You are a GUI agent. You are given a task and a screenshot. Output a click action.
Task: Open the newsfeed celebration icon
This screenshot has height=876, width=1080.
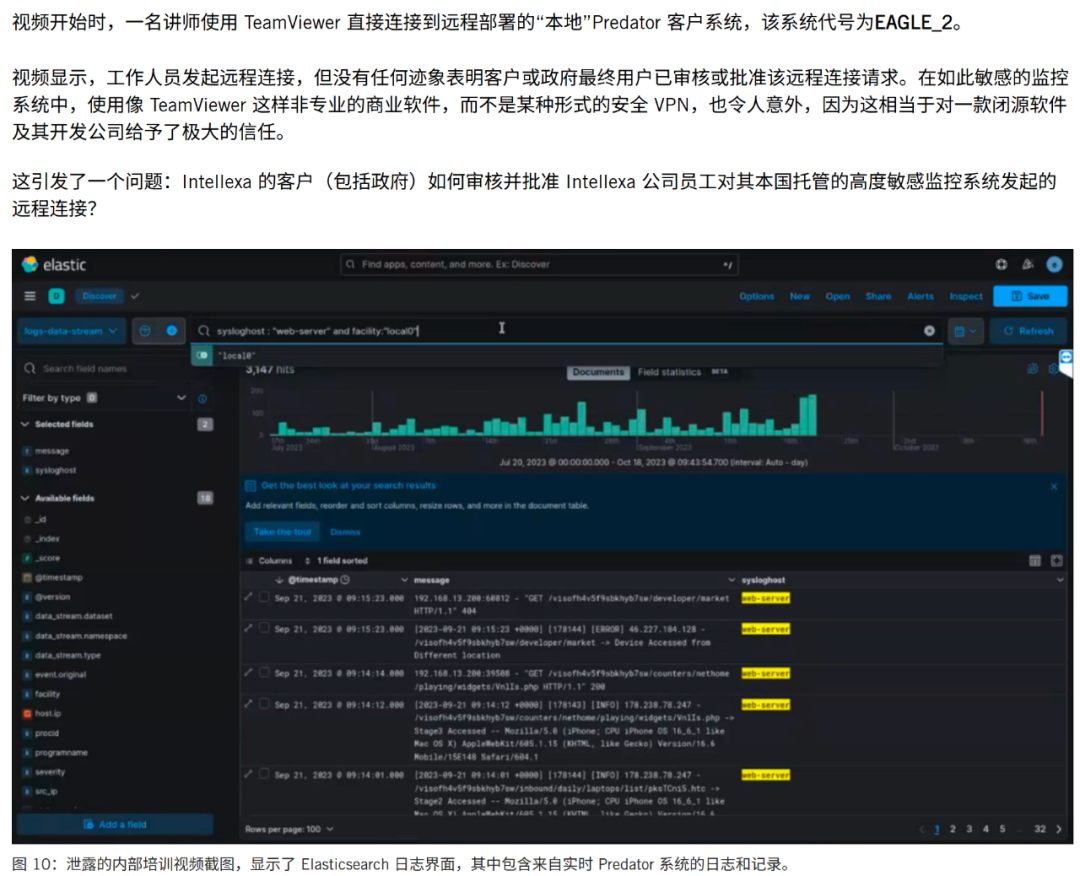[1028, 264]
